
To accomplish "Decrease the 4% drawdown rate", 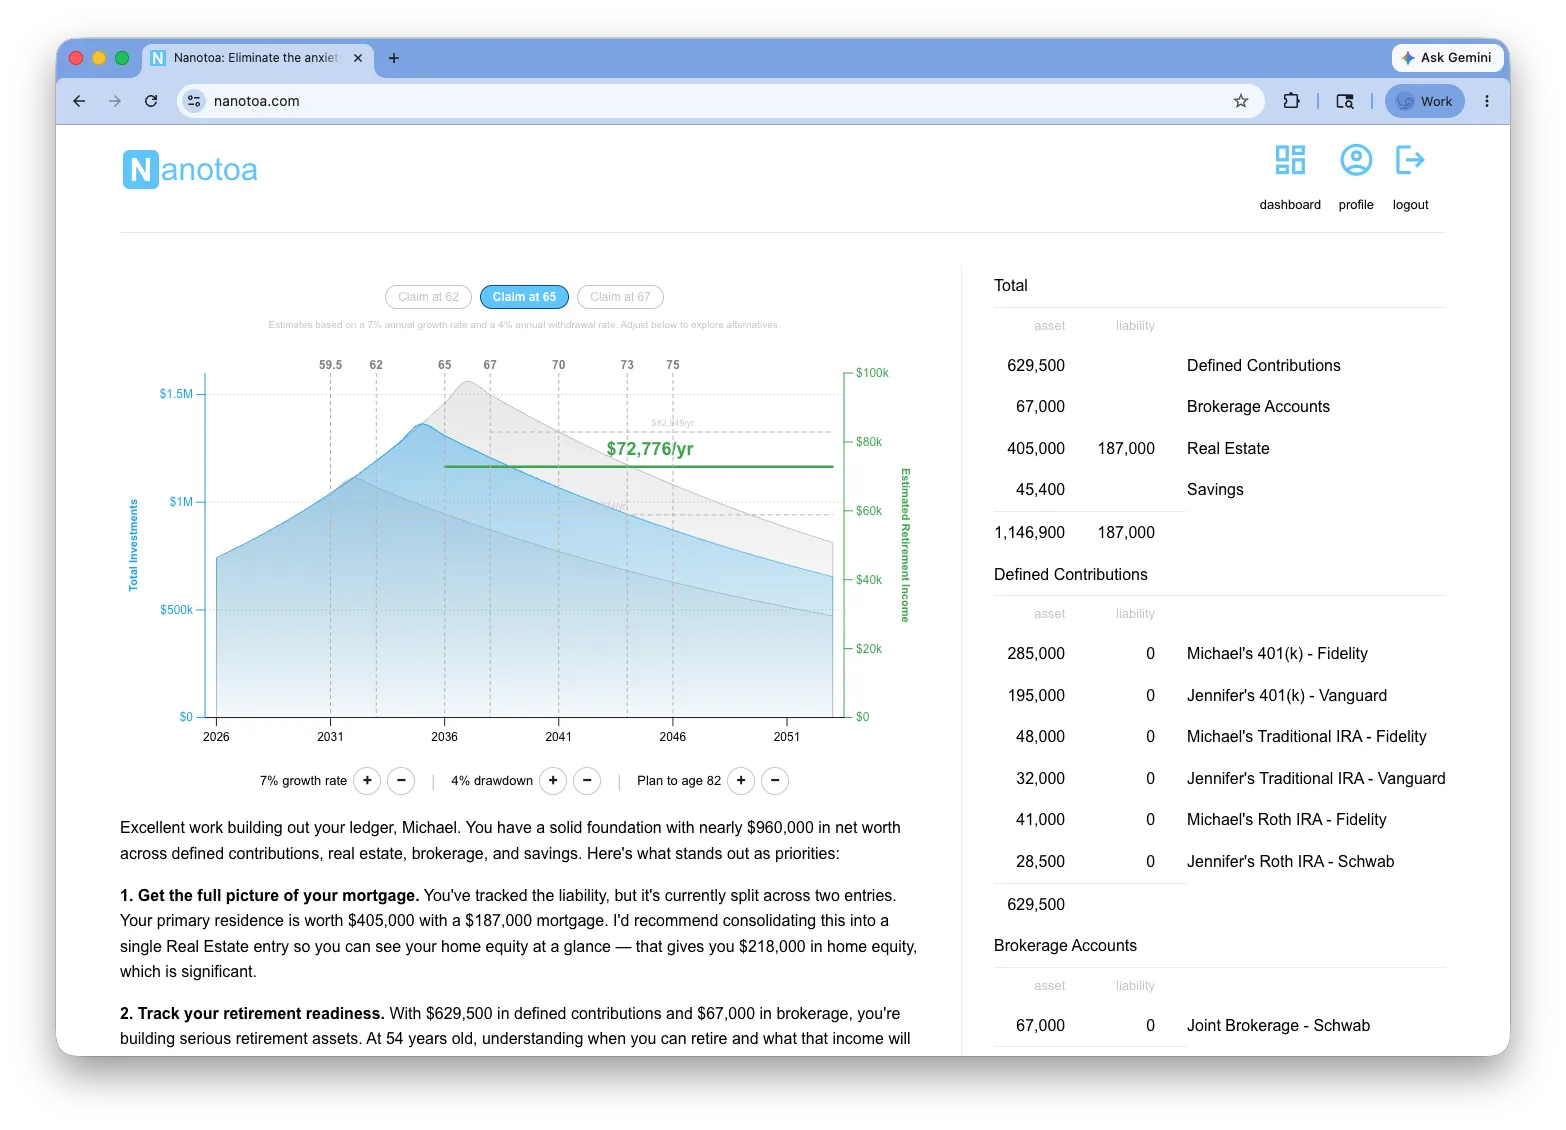I will [x=587, y=781].
